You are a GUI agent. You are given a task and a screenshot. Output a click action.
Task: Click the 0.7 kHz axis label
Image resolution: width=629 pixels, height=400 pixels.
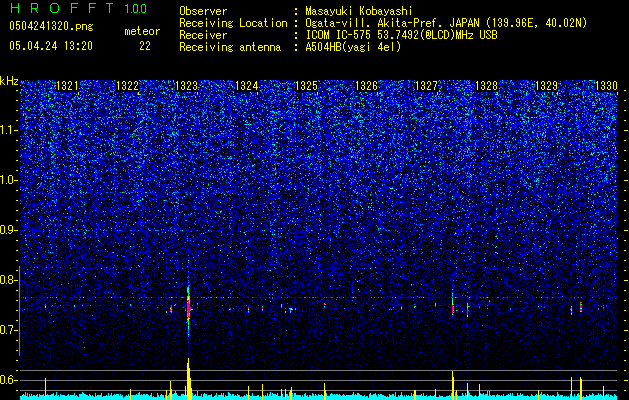(x=9, y=330)
